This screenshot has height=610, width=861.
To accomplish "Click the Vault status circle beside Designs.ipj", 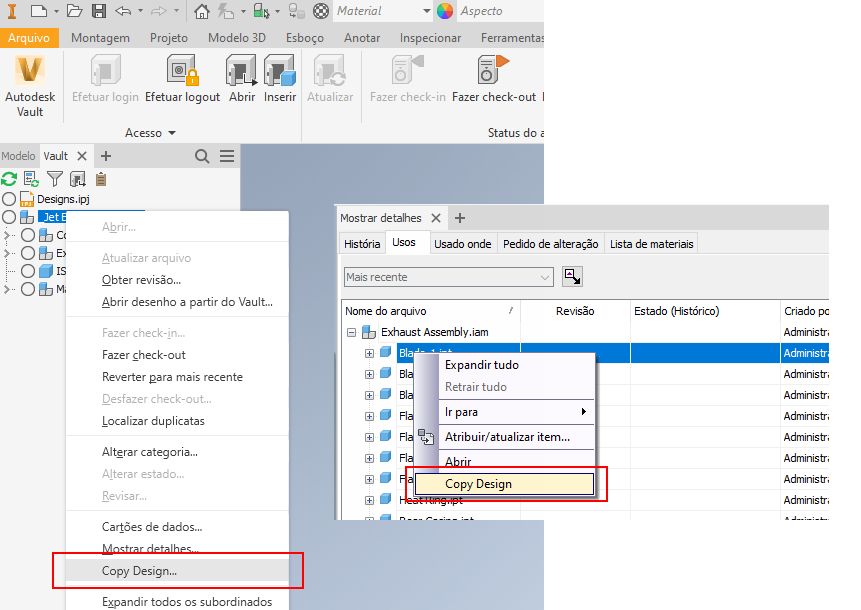I will [9, 199].
